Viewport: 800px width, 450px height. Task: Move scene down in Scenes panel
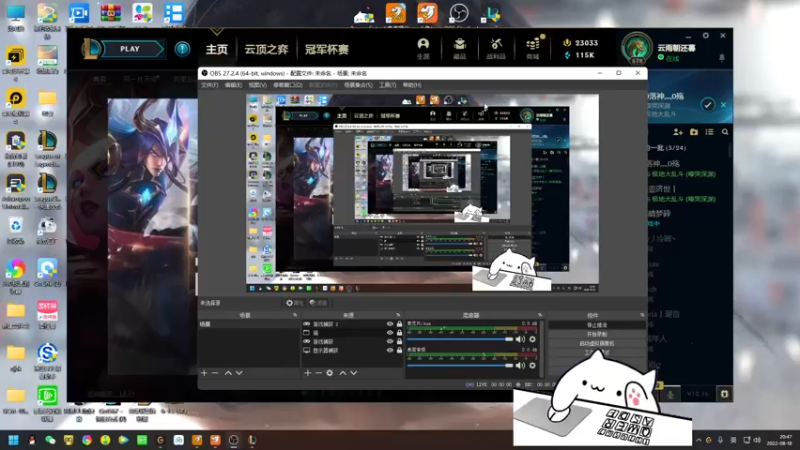pyautogui.click(x=239, y=373)
